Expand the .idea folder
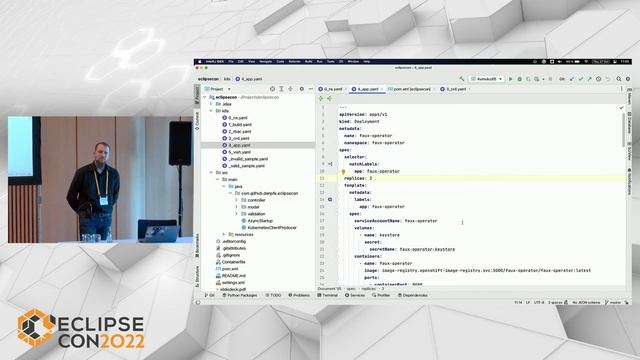The width and height of the screenshot is (640, 360). point(211,104)
